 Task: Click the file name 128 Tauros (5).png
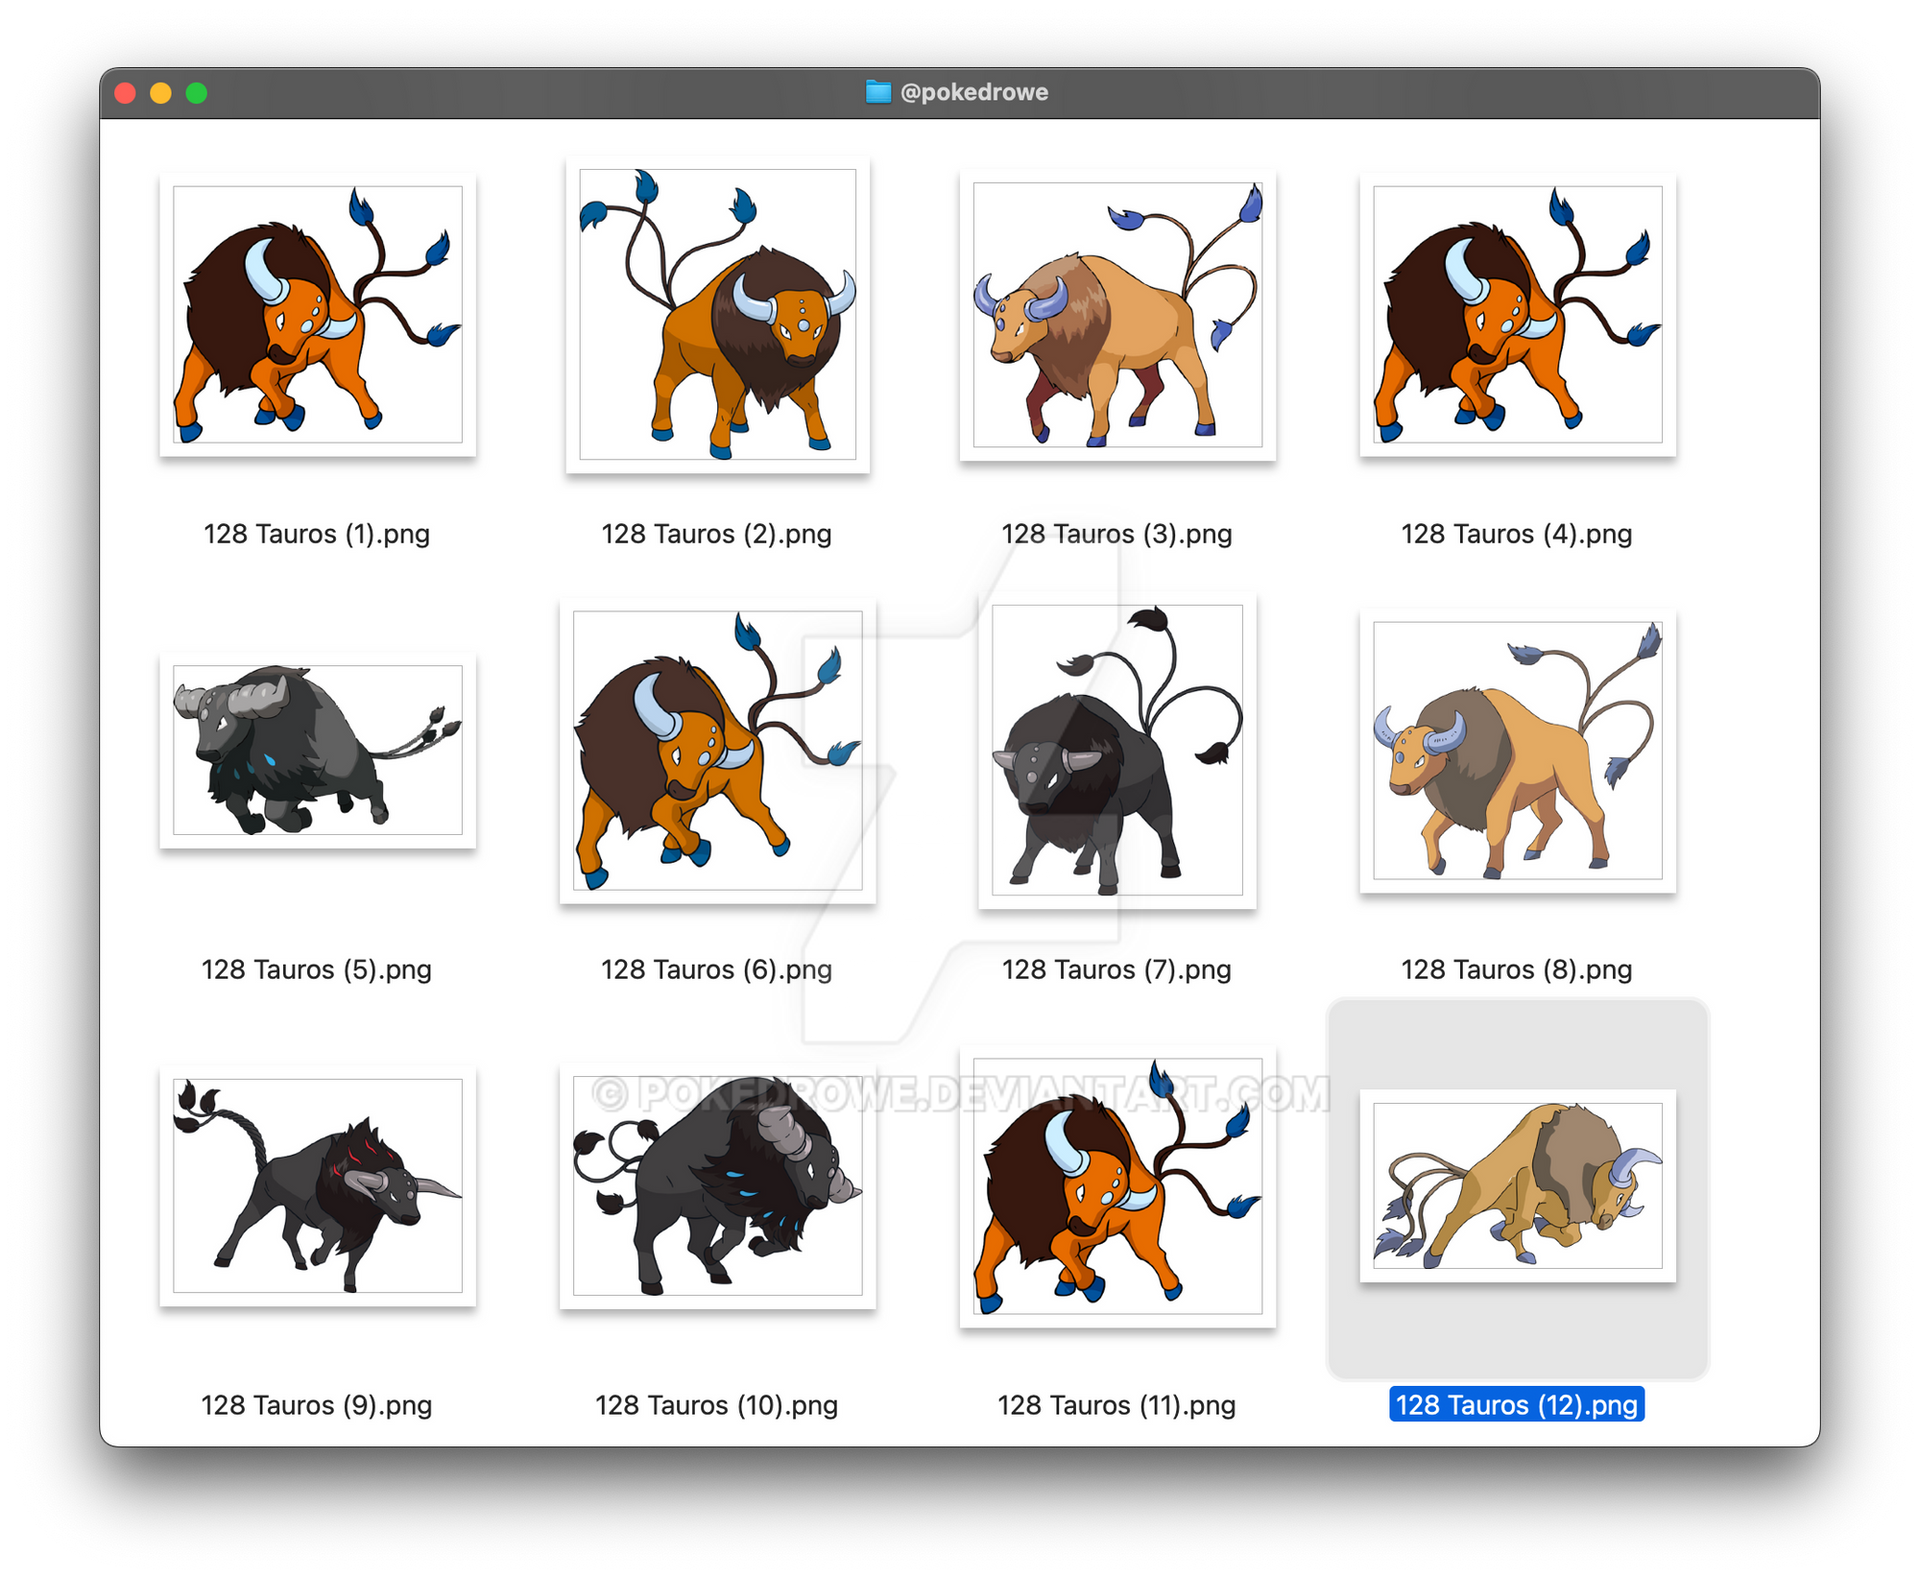tap(317, 969)
